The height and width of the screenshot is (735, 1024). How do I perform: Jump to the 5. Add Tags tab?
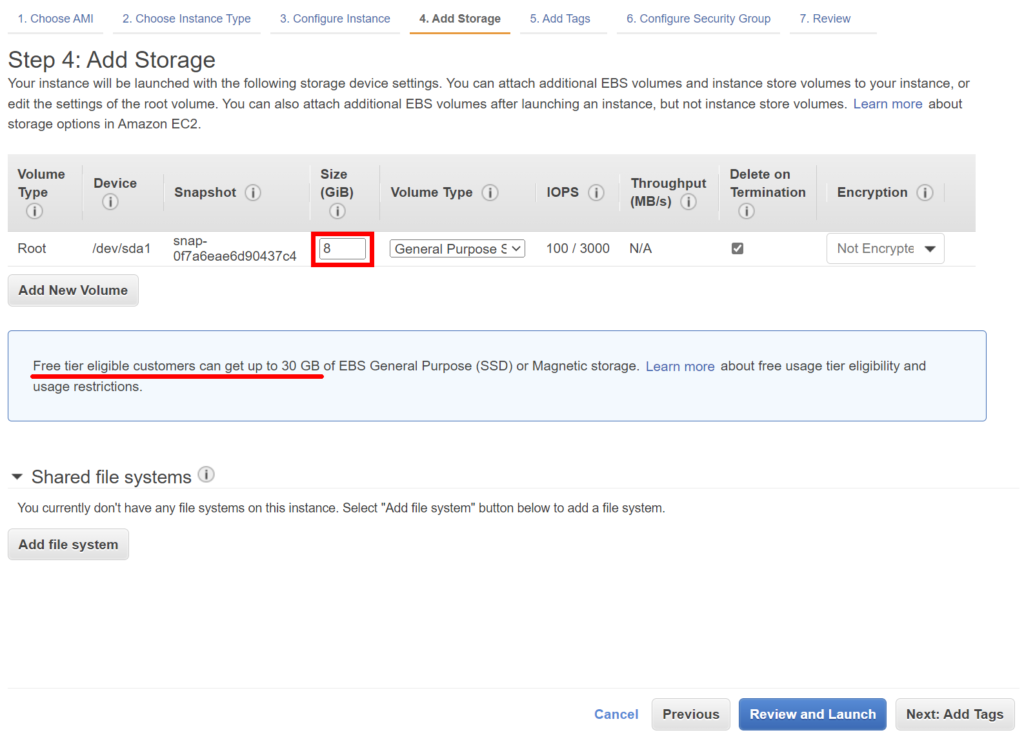[560, 19]
